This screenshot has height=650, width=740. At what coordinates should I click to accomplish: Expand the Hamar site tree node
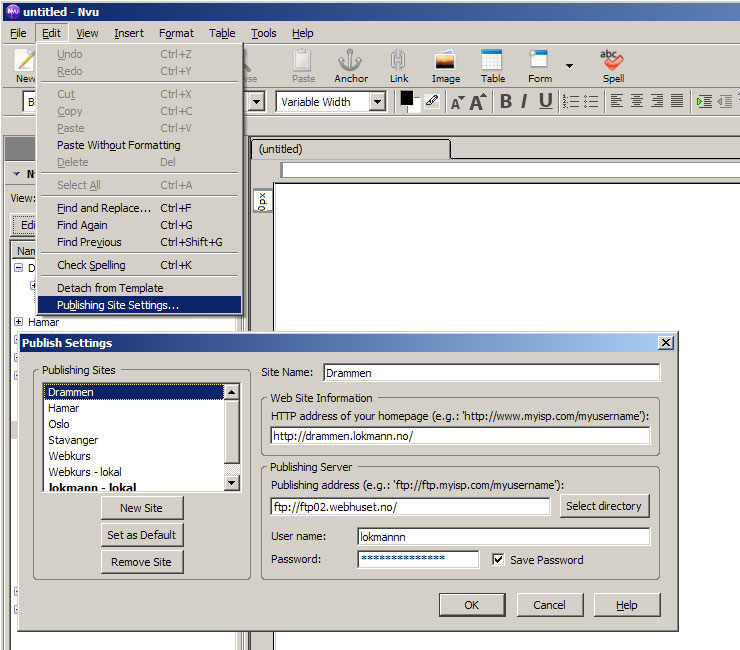point(19,322)
